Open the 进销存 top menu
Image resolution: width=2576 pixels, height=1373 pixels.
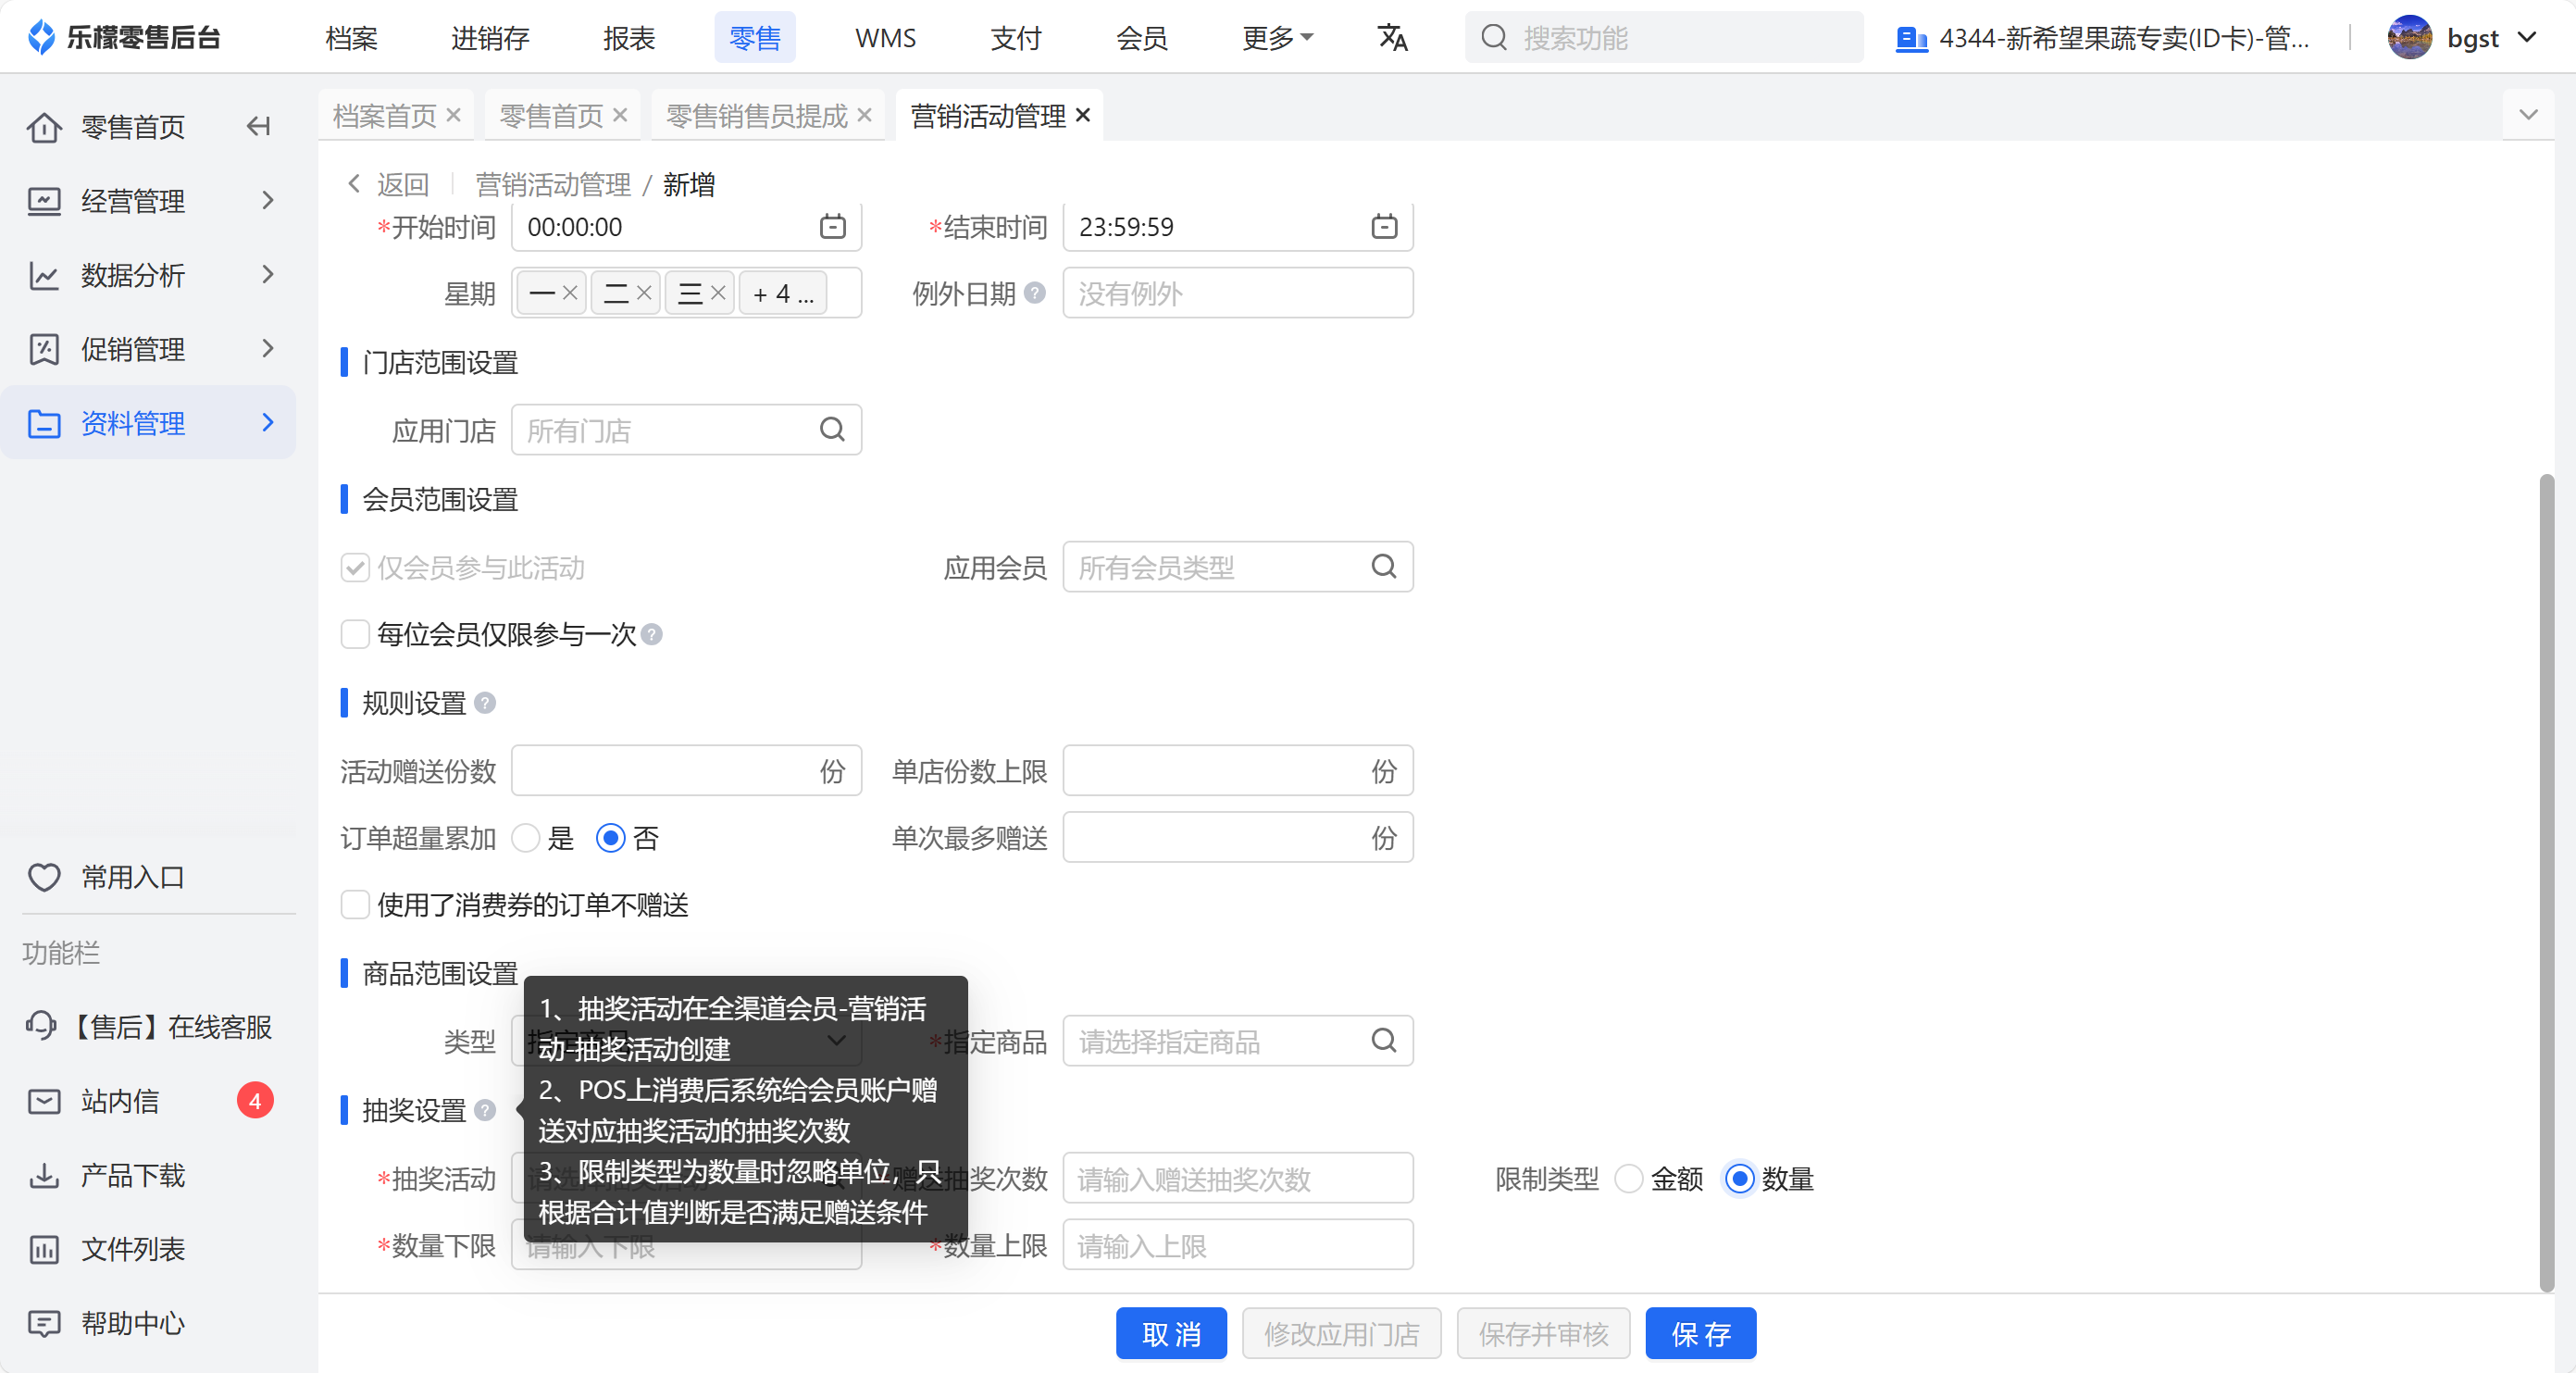pyautogui.click(x=490, y=38)
